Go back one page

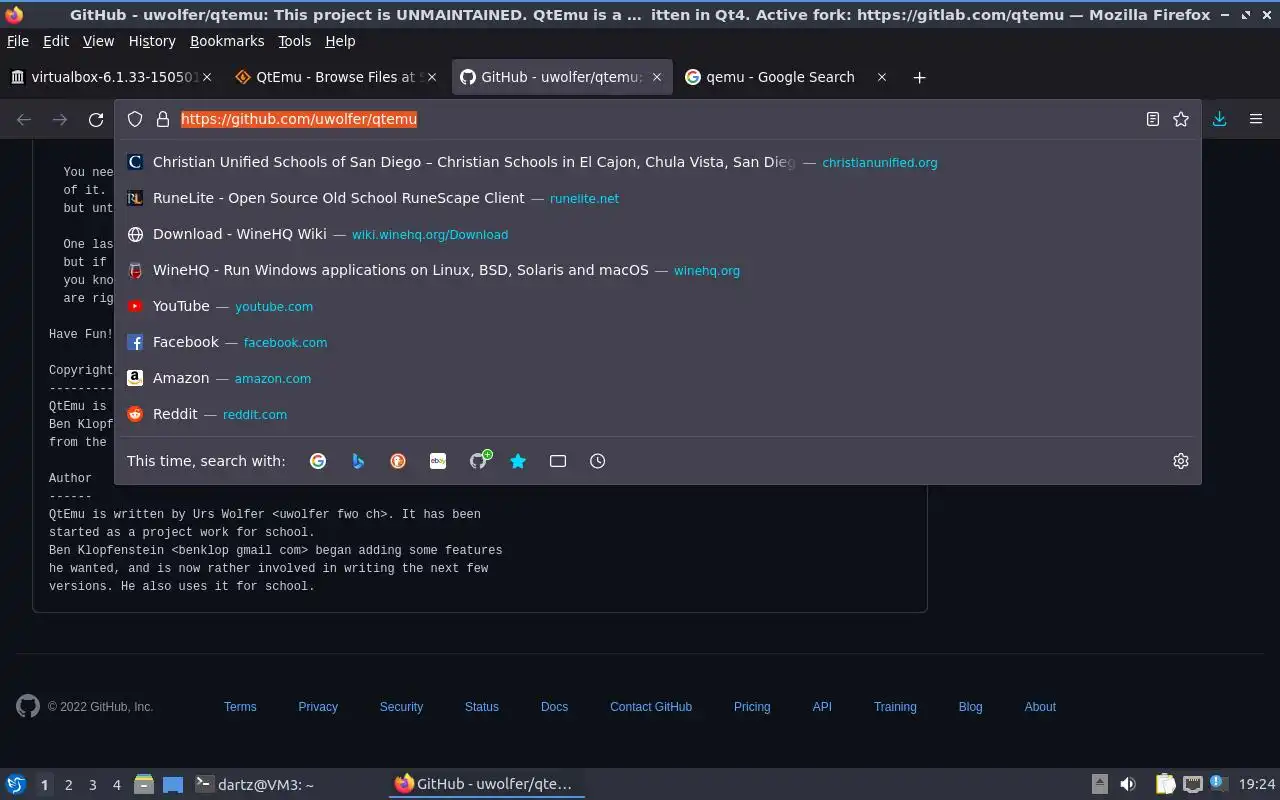[x=24, y=120]
